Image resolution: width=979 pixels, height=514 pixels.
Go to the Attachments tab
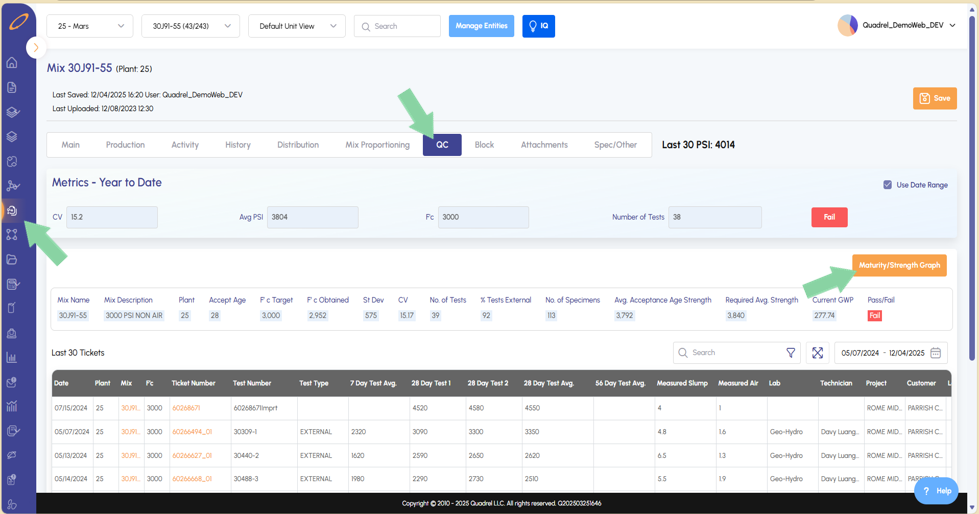(544, 145)
